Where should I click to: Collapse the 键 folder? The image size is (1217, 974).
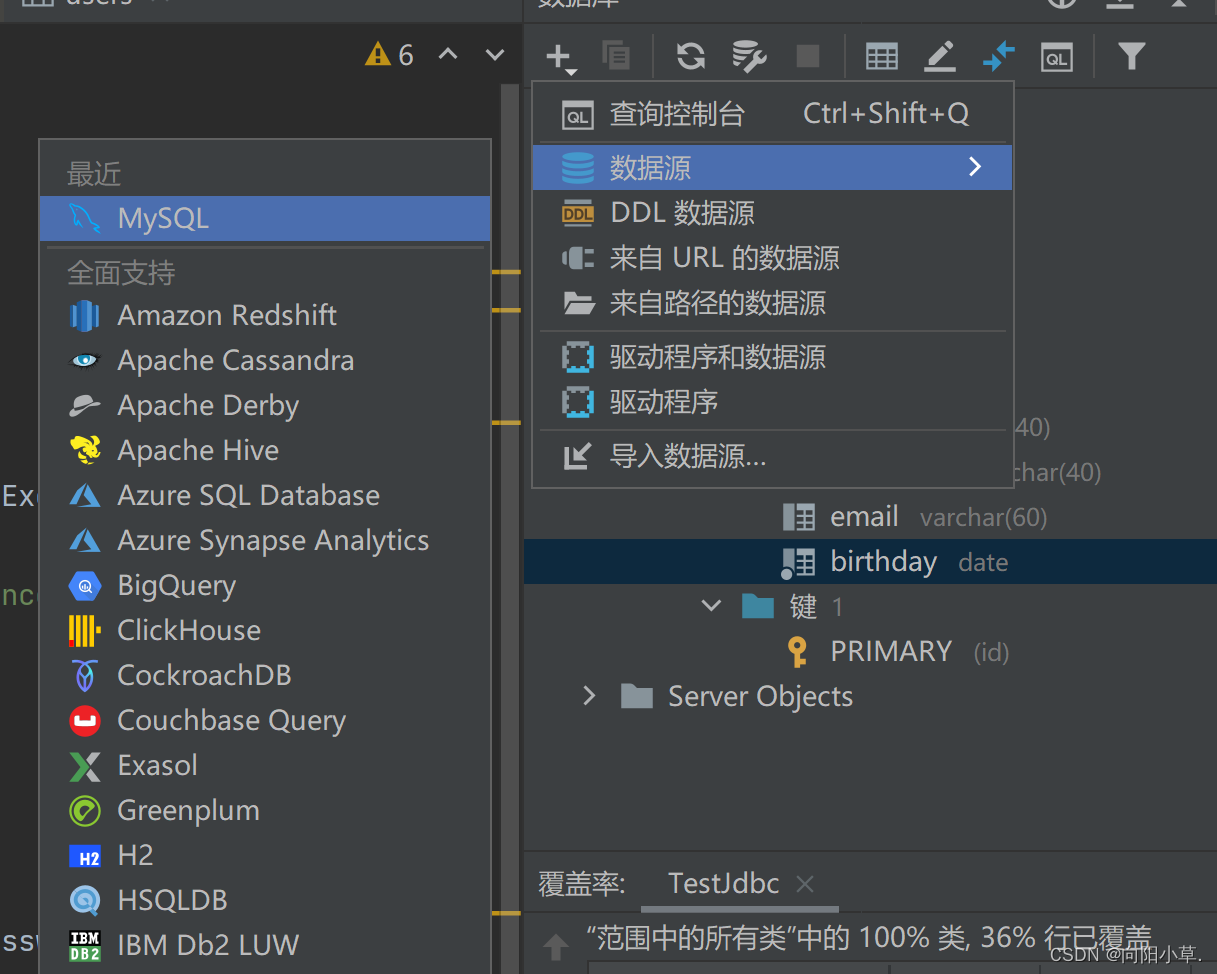click(x=711, y=606)
